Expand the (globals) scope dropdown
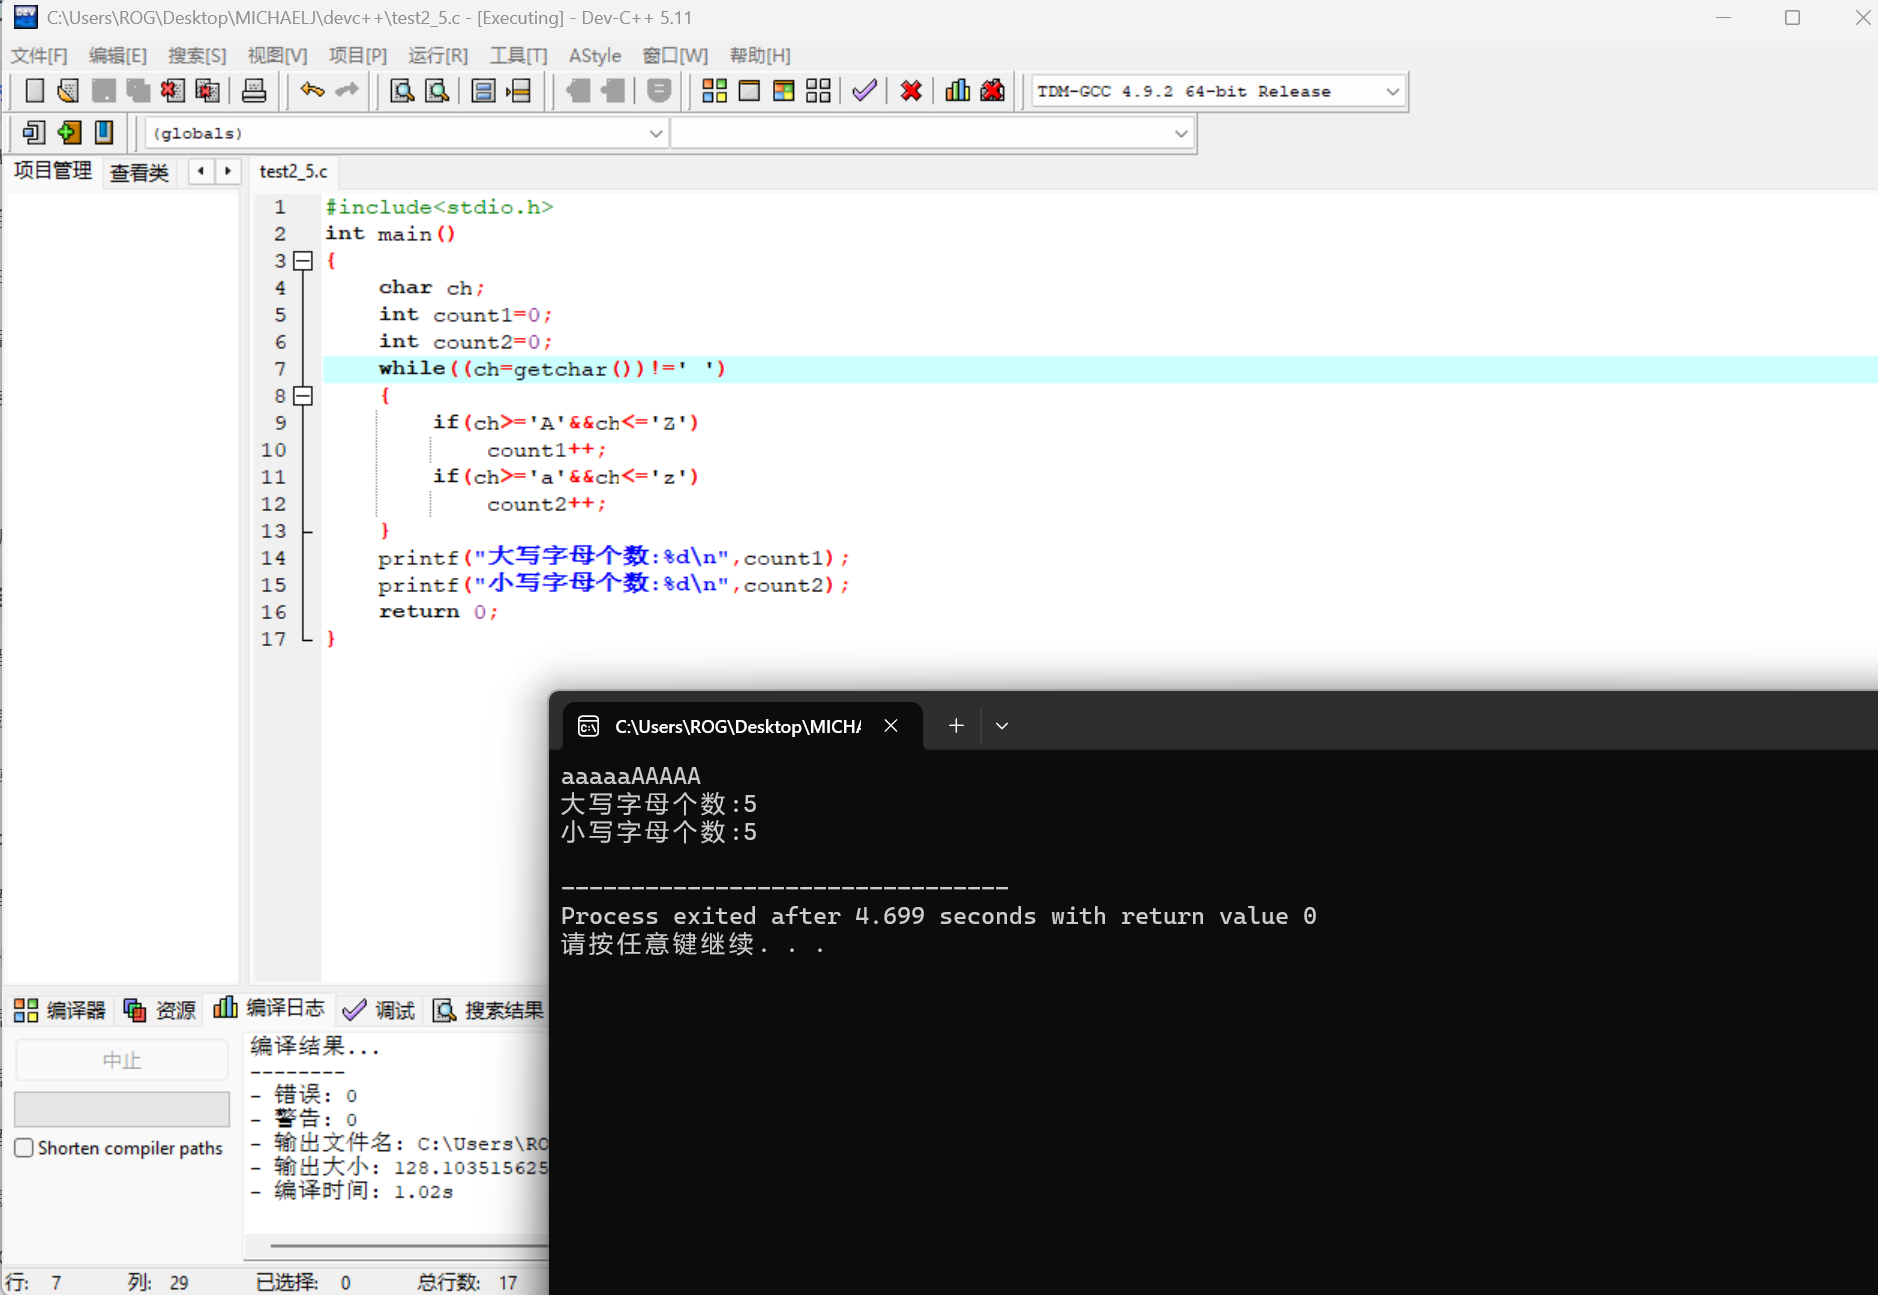1878x1295 pixels. click(x=656, y=133)
